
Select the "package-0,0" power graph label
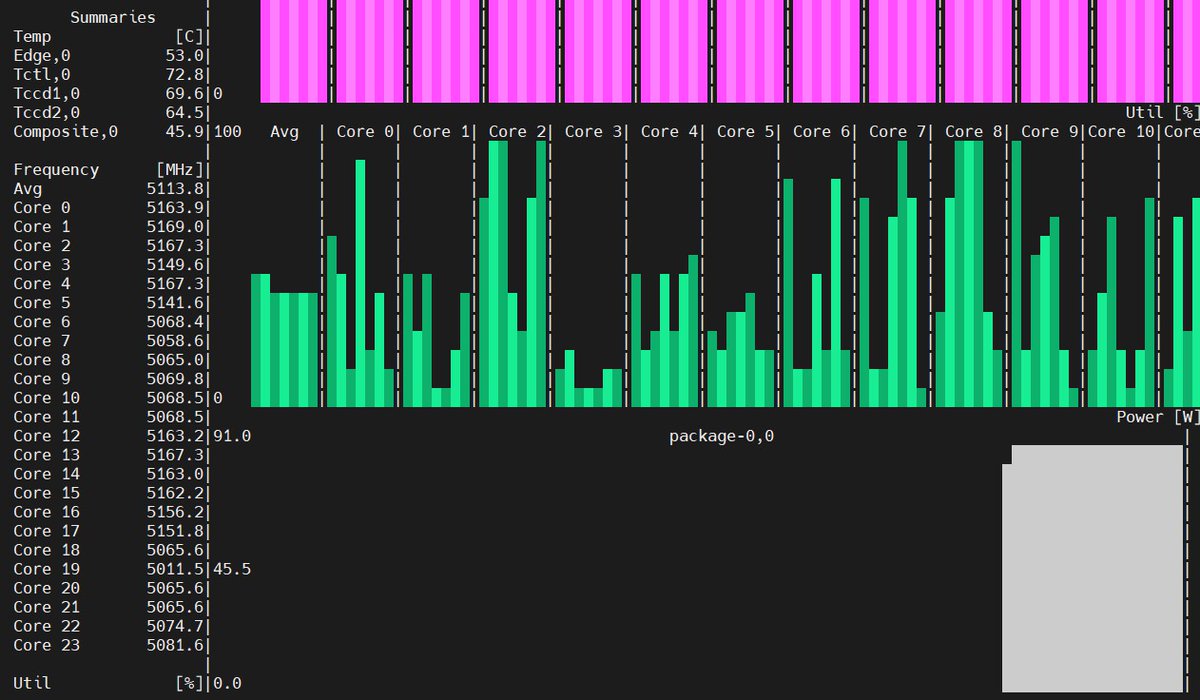[721, 436]
